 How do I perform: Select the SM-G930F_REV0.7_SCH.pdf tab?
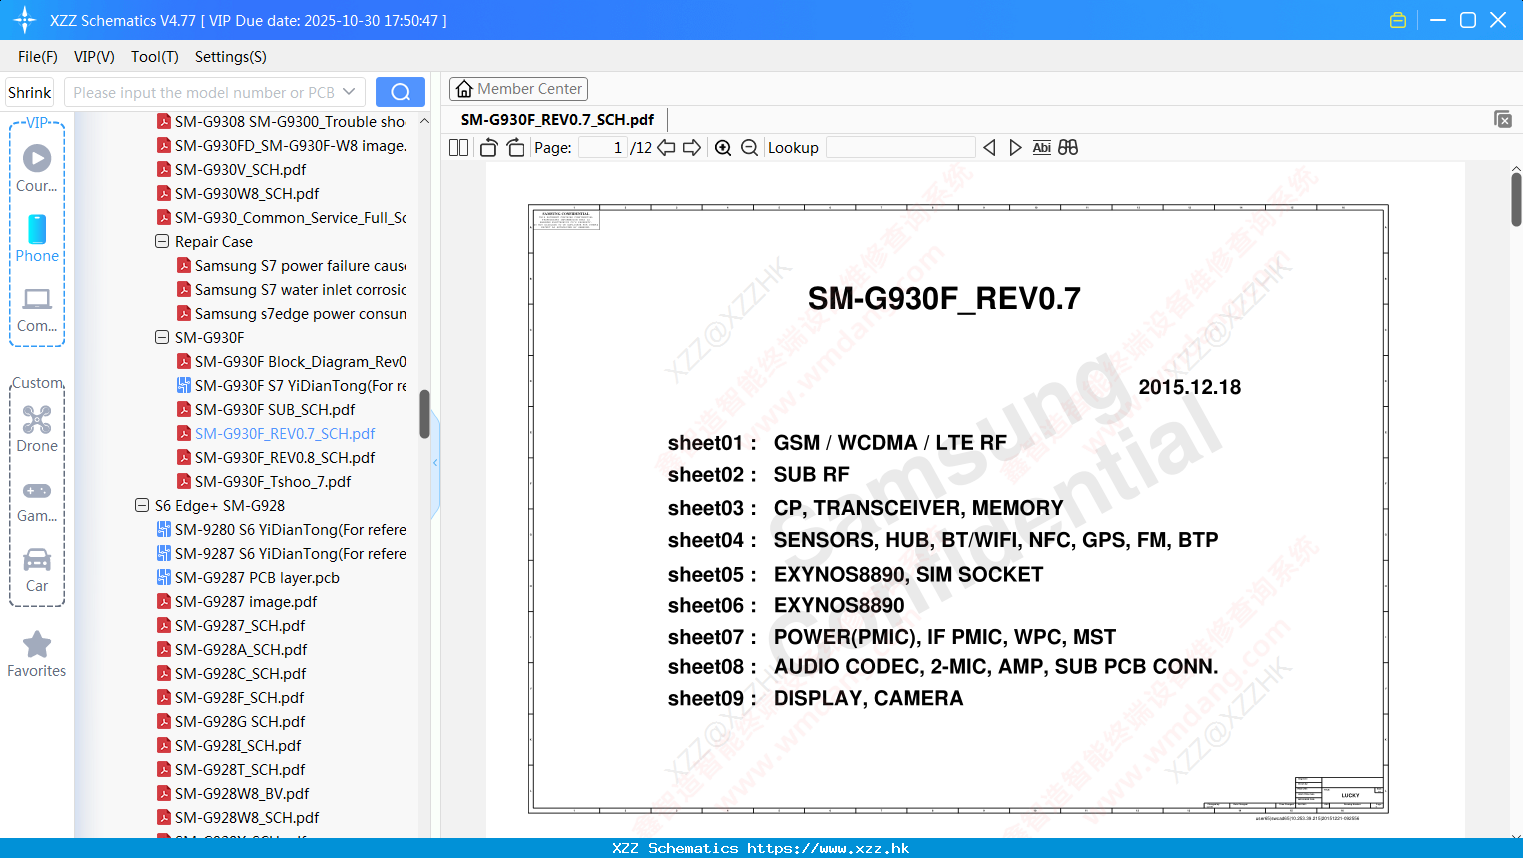[557, 119]
